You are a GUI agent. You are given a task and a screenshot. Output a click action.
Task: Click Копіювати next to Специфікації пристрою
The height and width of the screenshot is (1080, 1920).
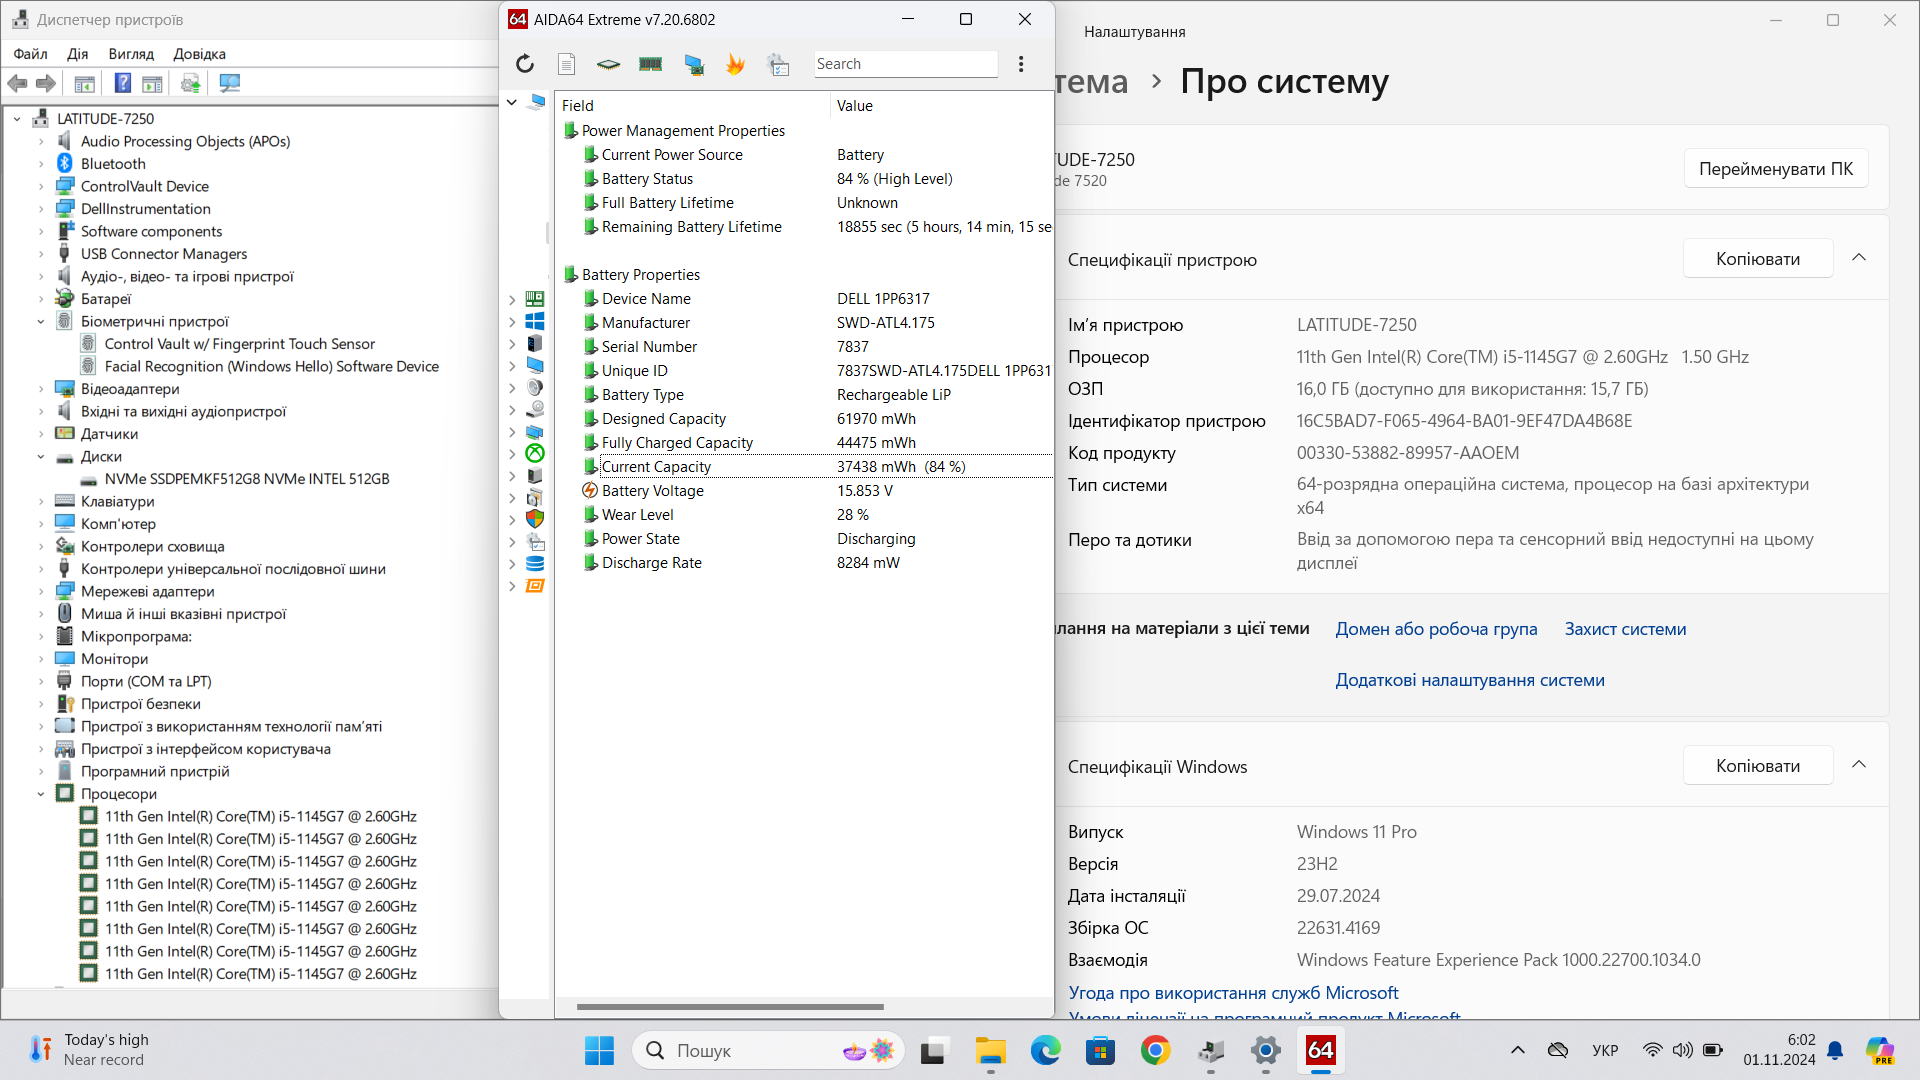tap(1758, 259)
